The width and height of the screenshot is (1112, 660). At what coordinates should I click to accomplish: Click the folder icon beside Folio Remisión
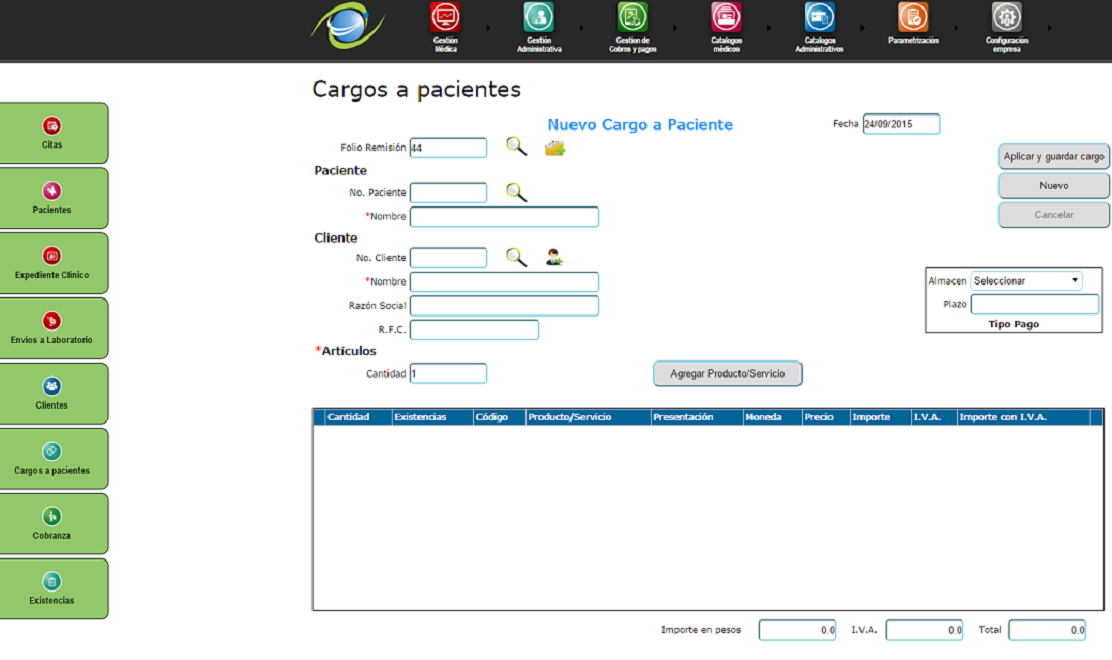tap(555, 149)
